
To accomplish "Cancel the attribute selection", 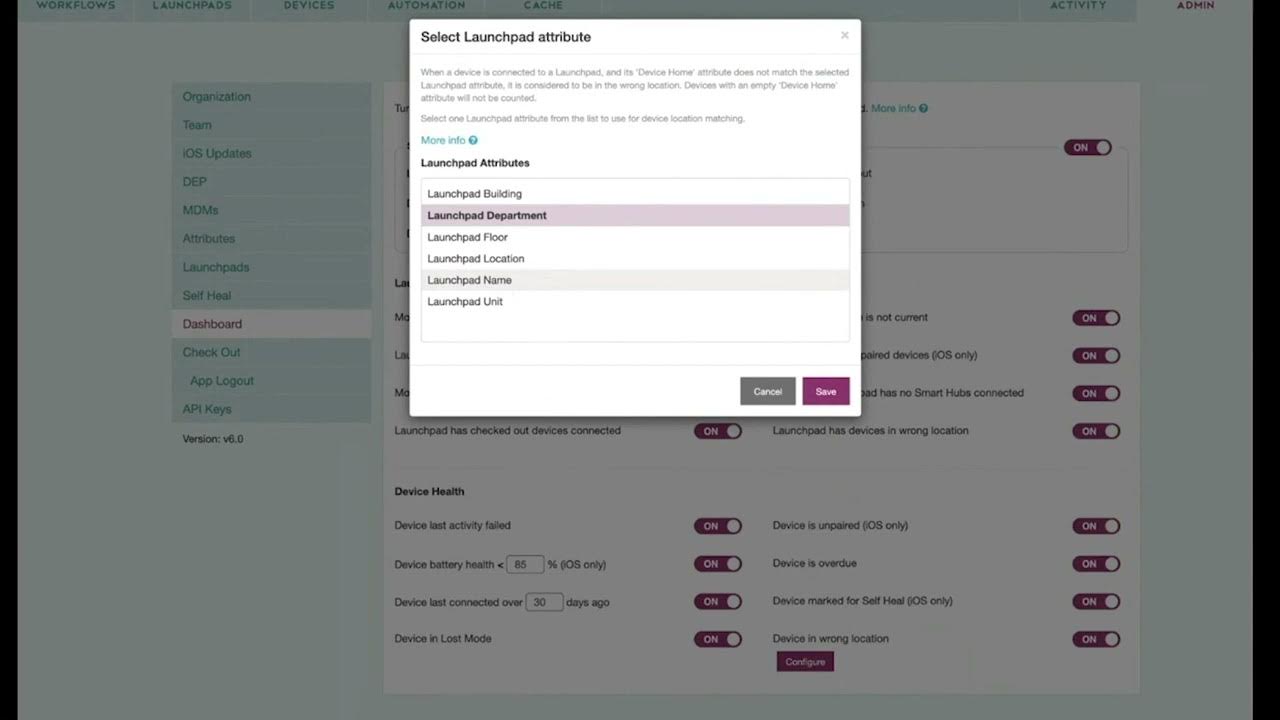I will coord(767,391).
